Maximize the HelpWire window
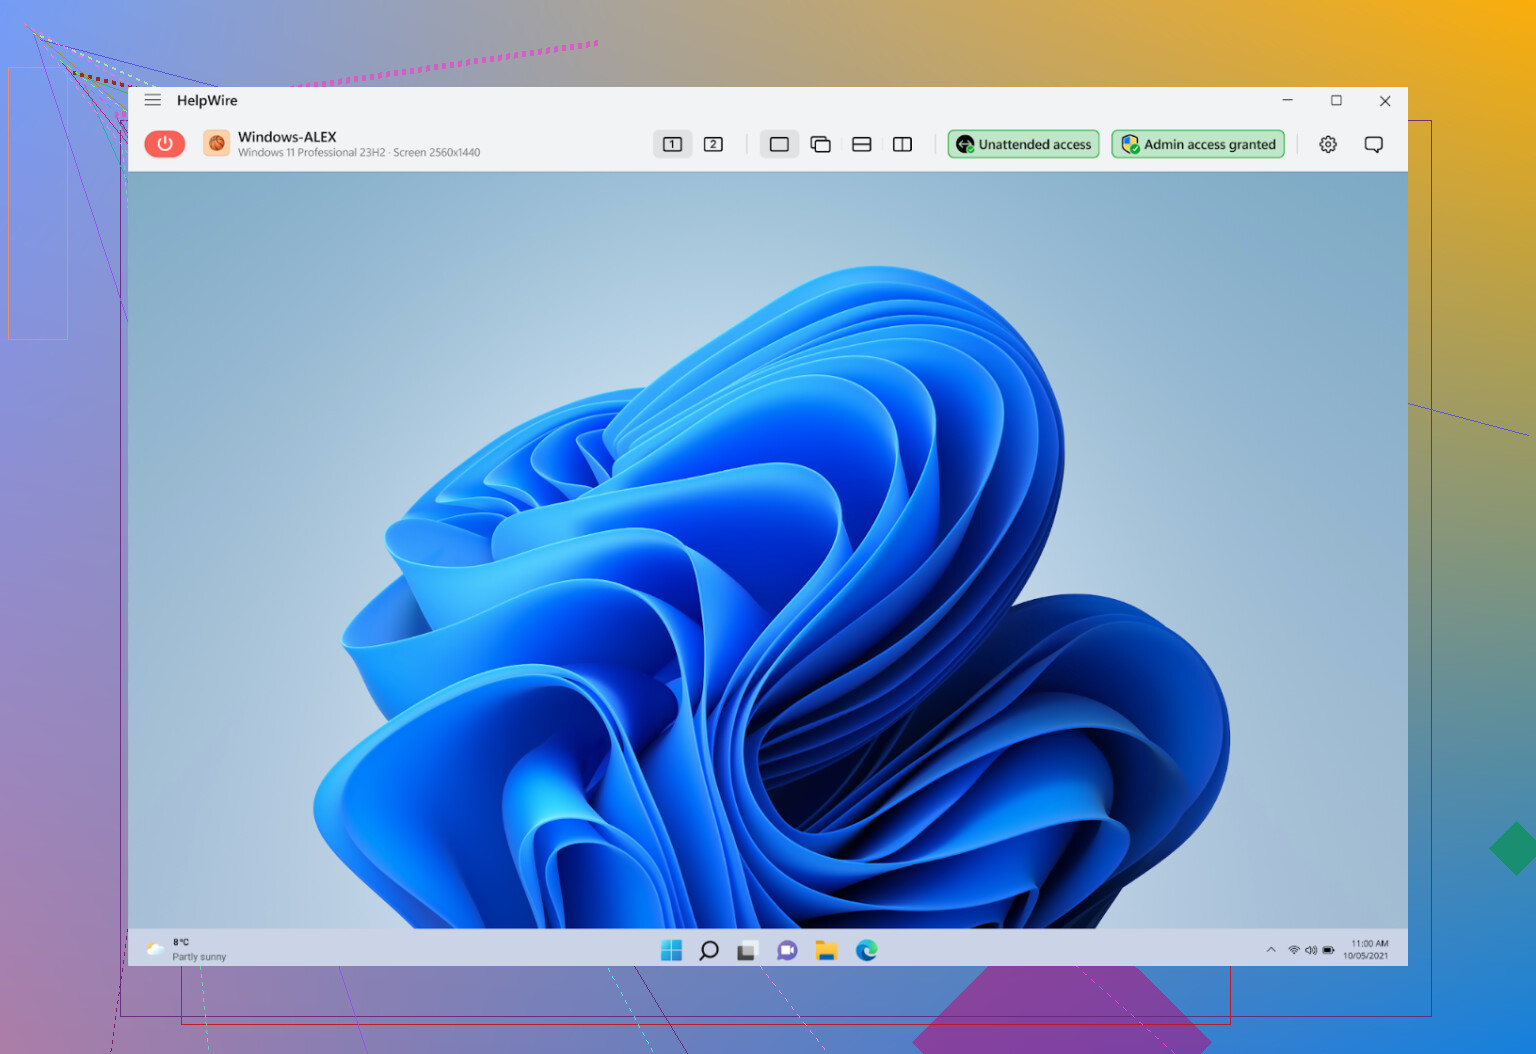The width and height of the screenshot is (1536, 1054). 1336,100
